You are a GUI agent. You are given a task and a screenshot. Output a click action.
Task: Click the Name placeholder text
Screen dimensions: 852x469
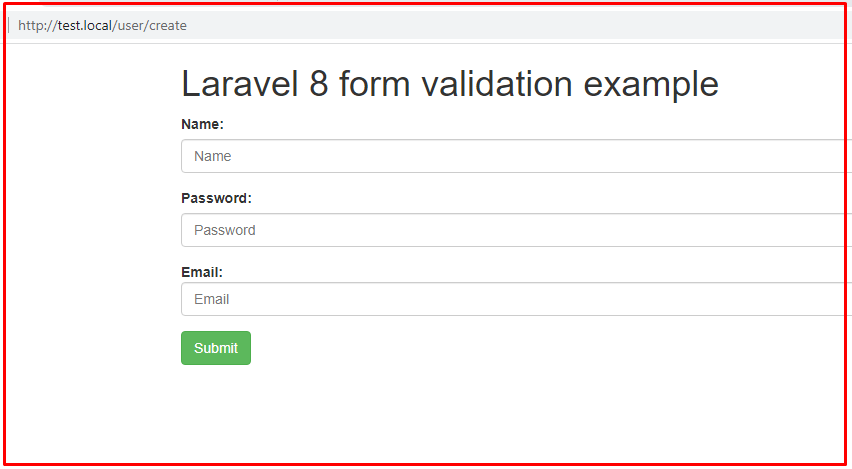pyautogui.click(x=213, y=156)
